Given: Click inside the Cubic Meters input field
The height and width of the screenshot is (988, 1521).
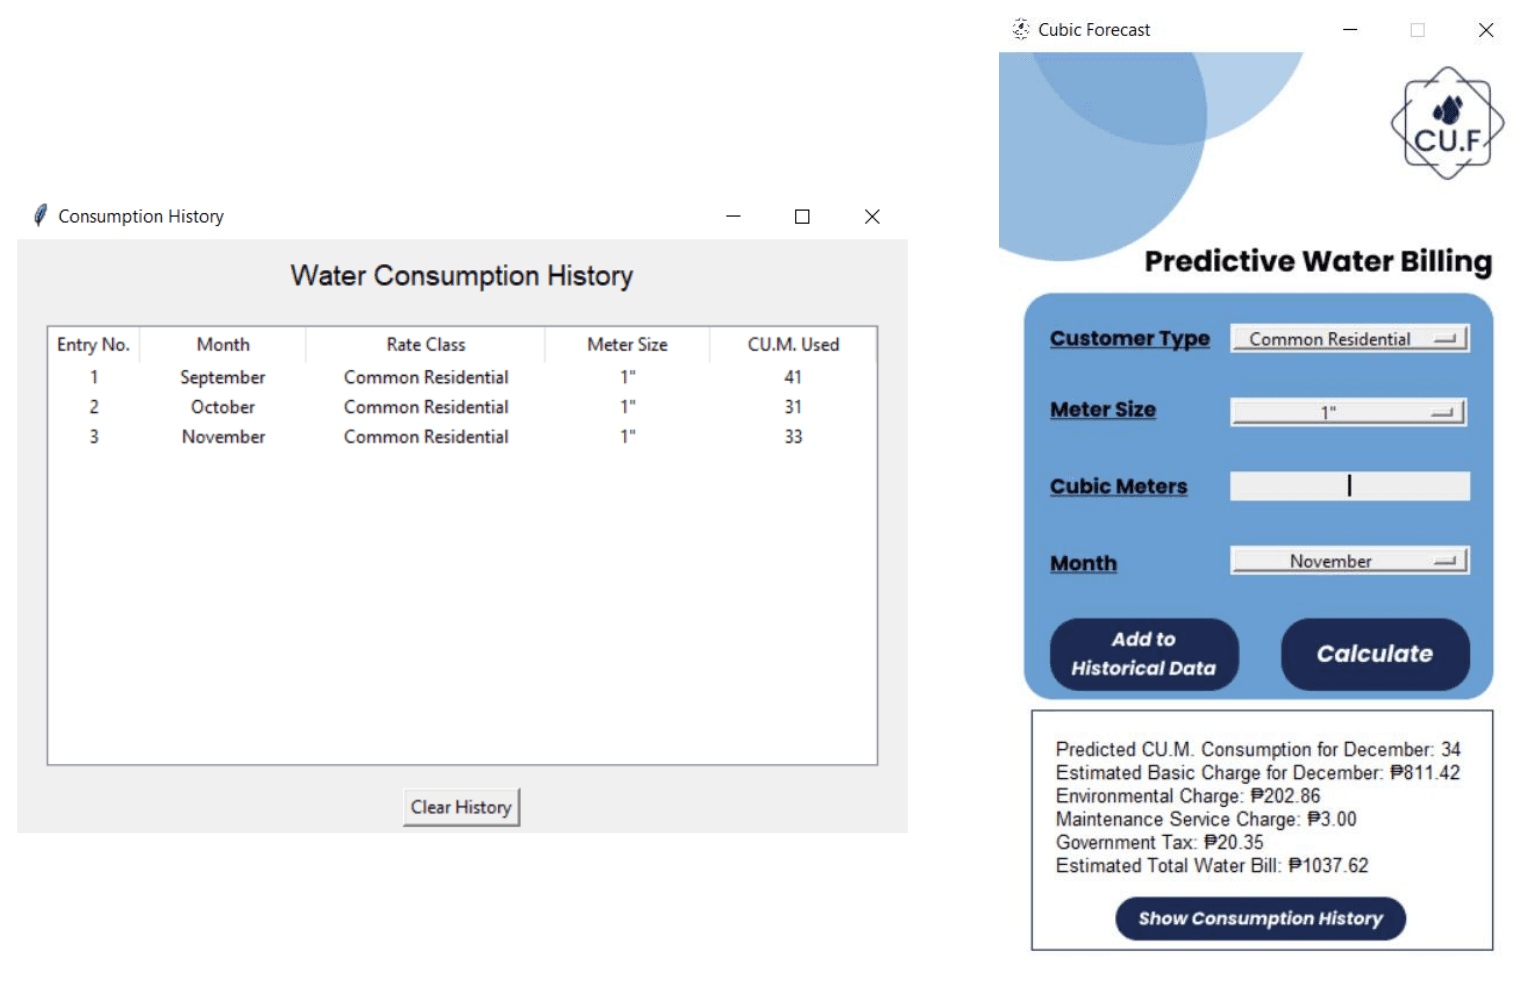Looking at the screenshot, I should tap(1349, 486).
